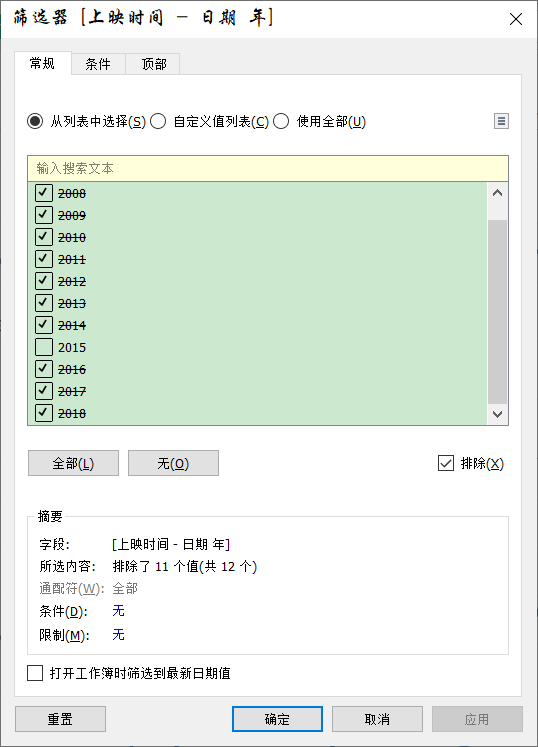Select the 从列表中选择 radio button
This screenshot has height=747, width=538.
coord(35,121)
